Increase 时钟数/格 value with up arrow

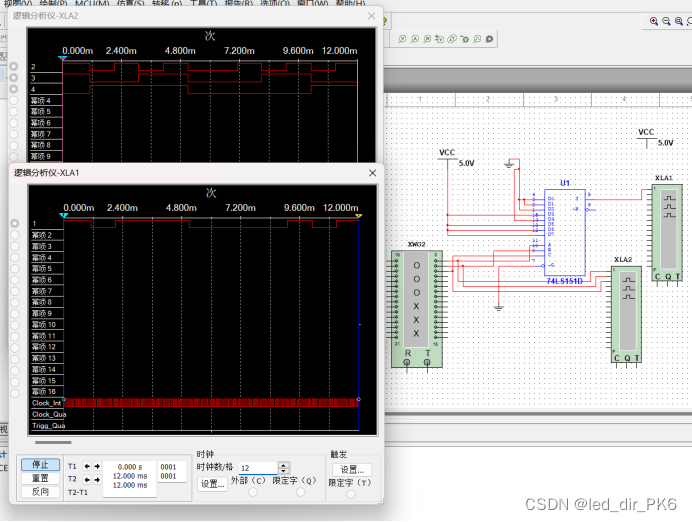(x=284, y=465)
